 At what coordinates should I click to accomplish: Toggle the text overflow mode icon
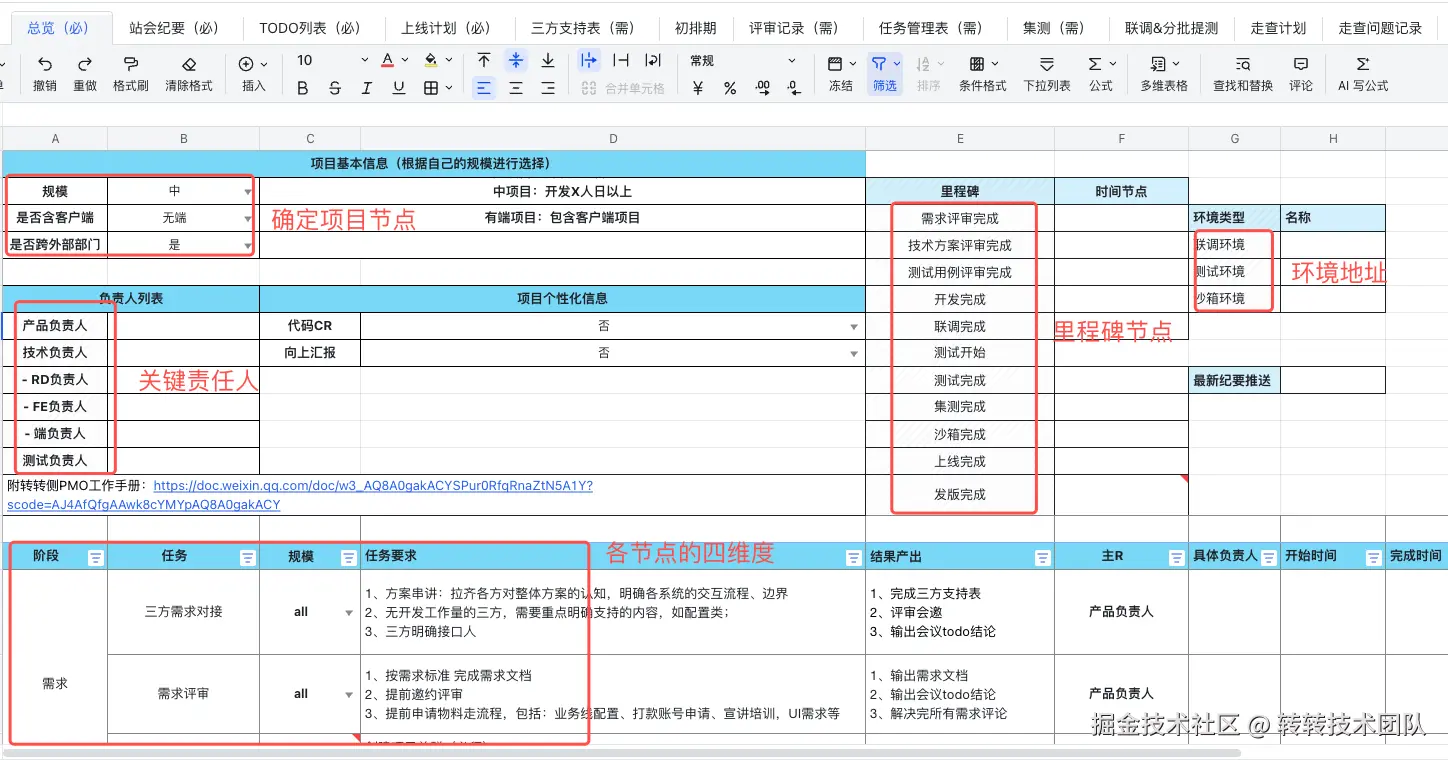point(589,61)
